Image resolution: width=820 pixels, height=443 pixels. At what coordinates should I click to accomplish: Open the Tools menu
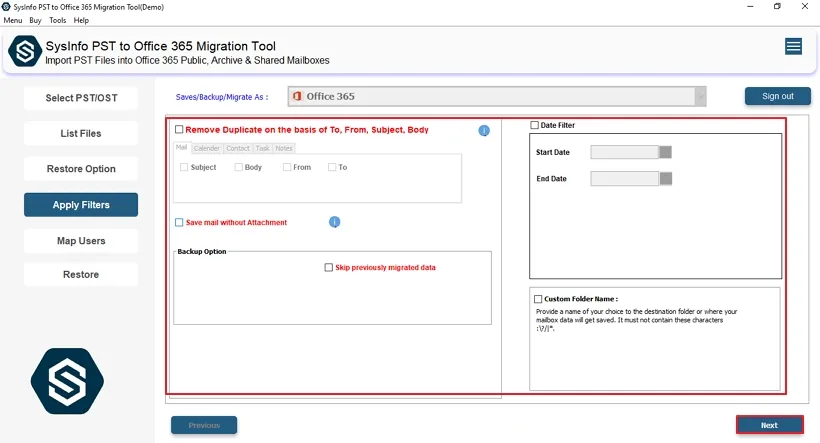pos(58,20)
